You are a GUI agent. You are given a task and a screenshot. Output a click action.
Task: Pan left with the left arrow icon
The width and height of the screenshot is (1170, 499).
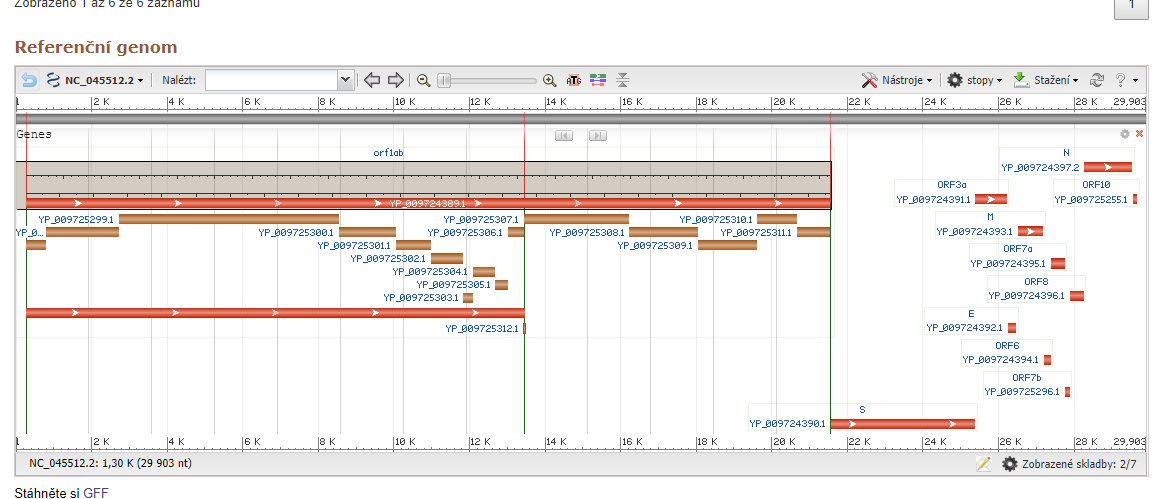click(x=372, y=80)
